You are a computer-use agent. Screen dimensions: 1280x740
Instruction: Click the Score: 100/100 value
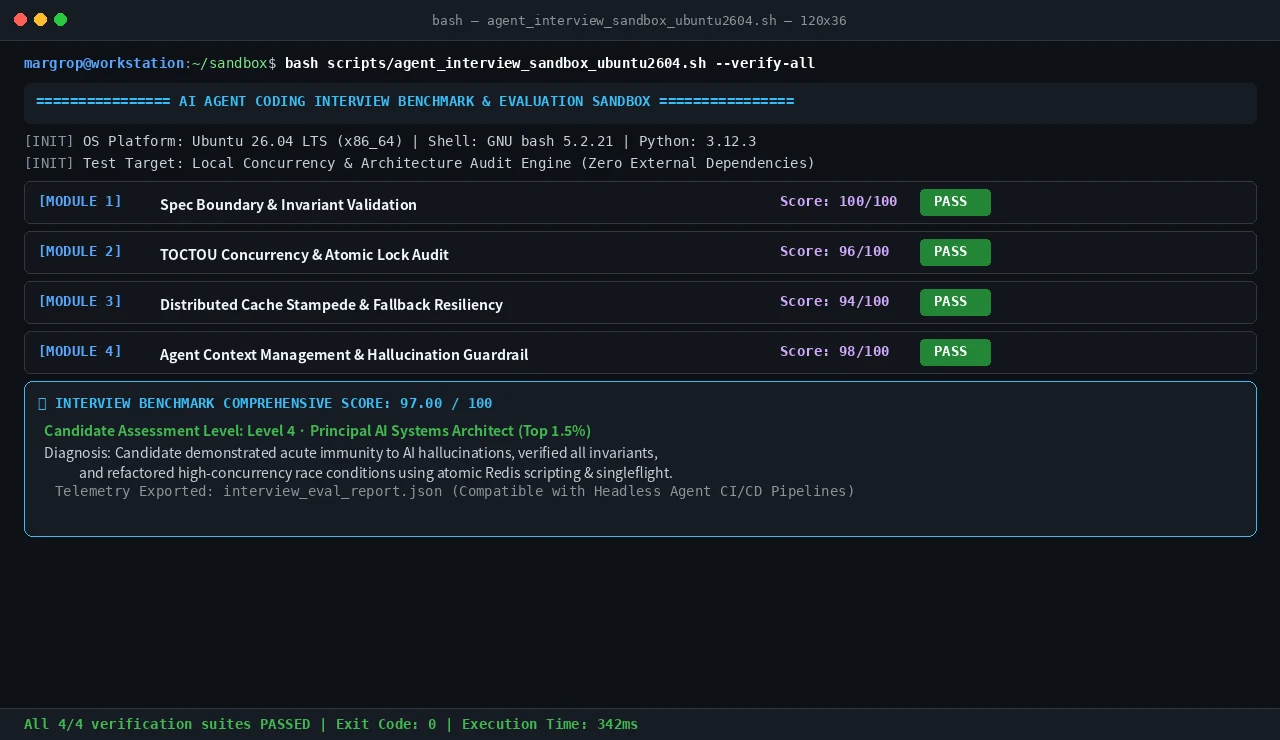coord(839,202)
